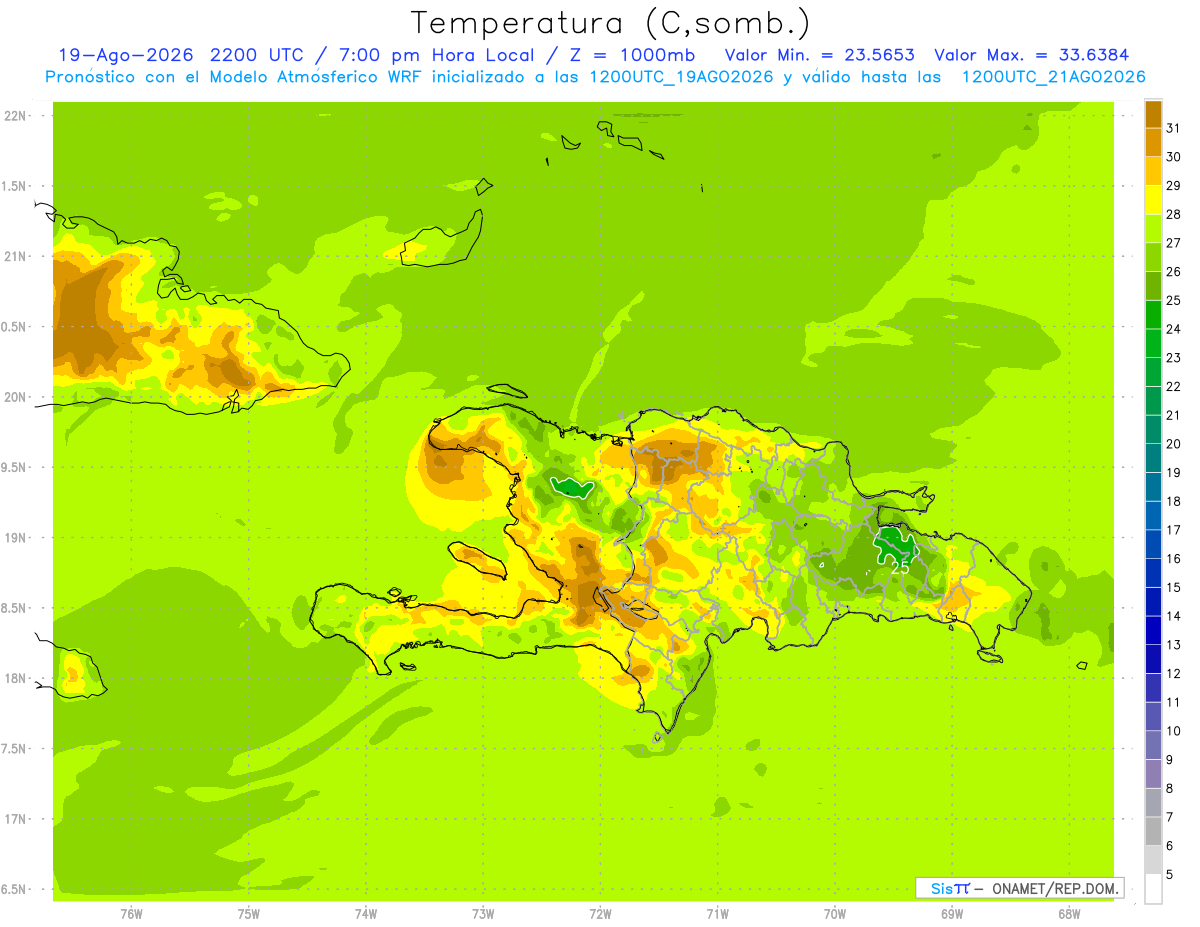This screenshot has height=927, width=1200.
Task: Click legend swatch between 26 and 27
Action: tap(1153, 257)
